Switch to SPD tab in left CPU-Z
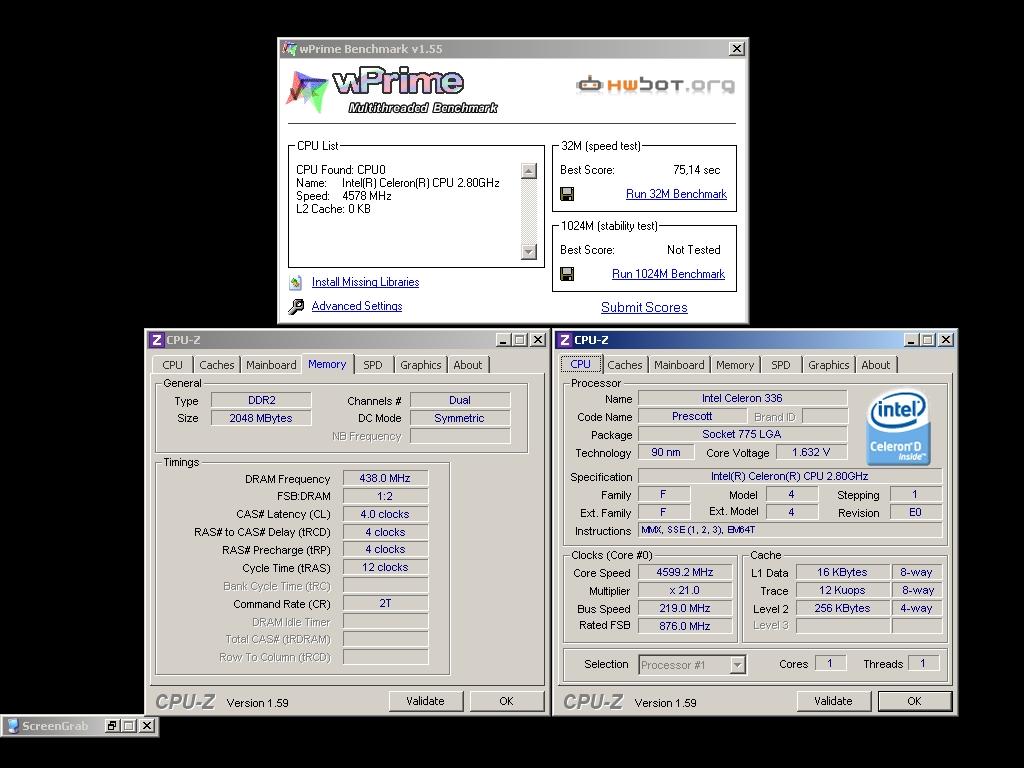The image size is (1024, 768). (373, 365)
